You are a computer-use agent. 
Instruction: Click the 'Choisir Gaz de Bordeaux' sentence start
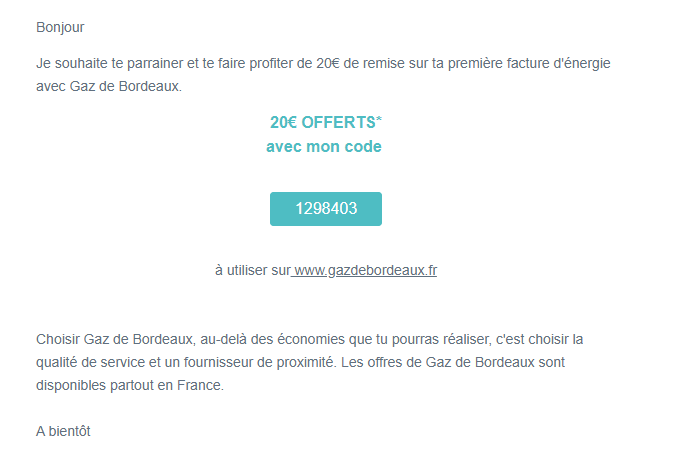[x=116, y=339]
